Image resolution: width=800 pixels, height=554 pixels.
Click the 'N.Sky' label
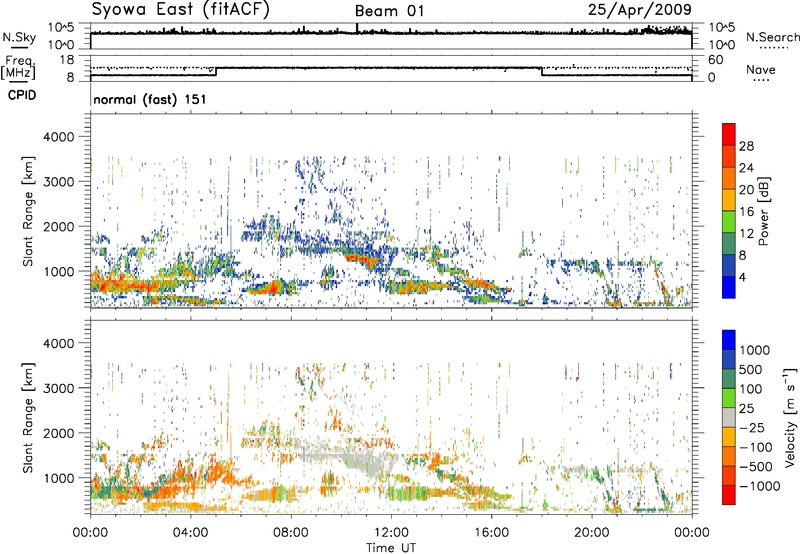pyautogui.click(x=19, y=37)
